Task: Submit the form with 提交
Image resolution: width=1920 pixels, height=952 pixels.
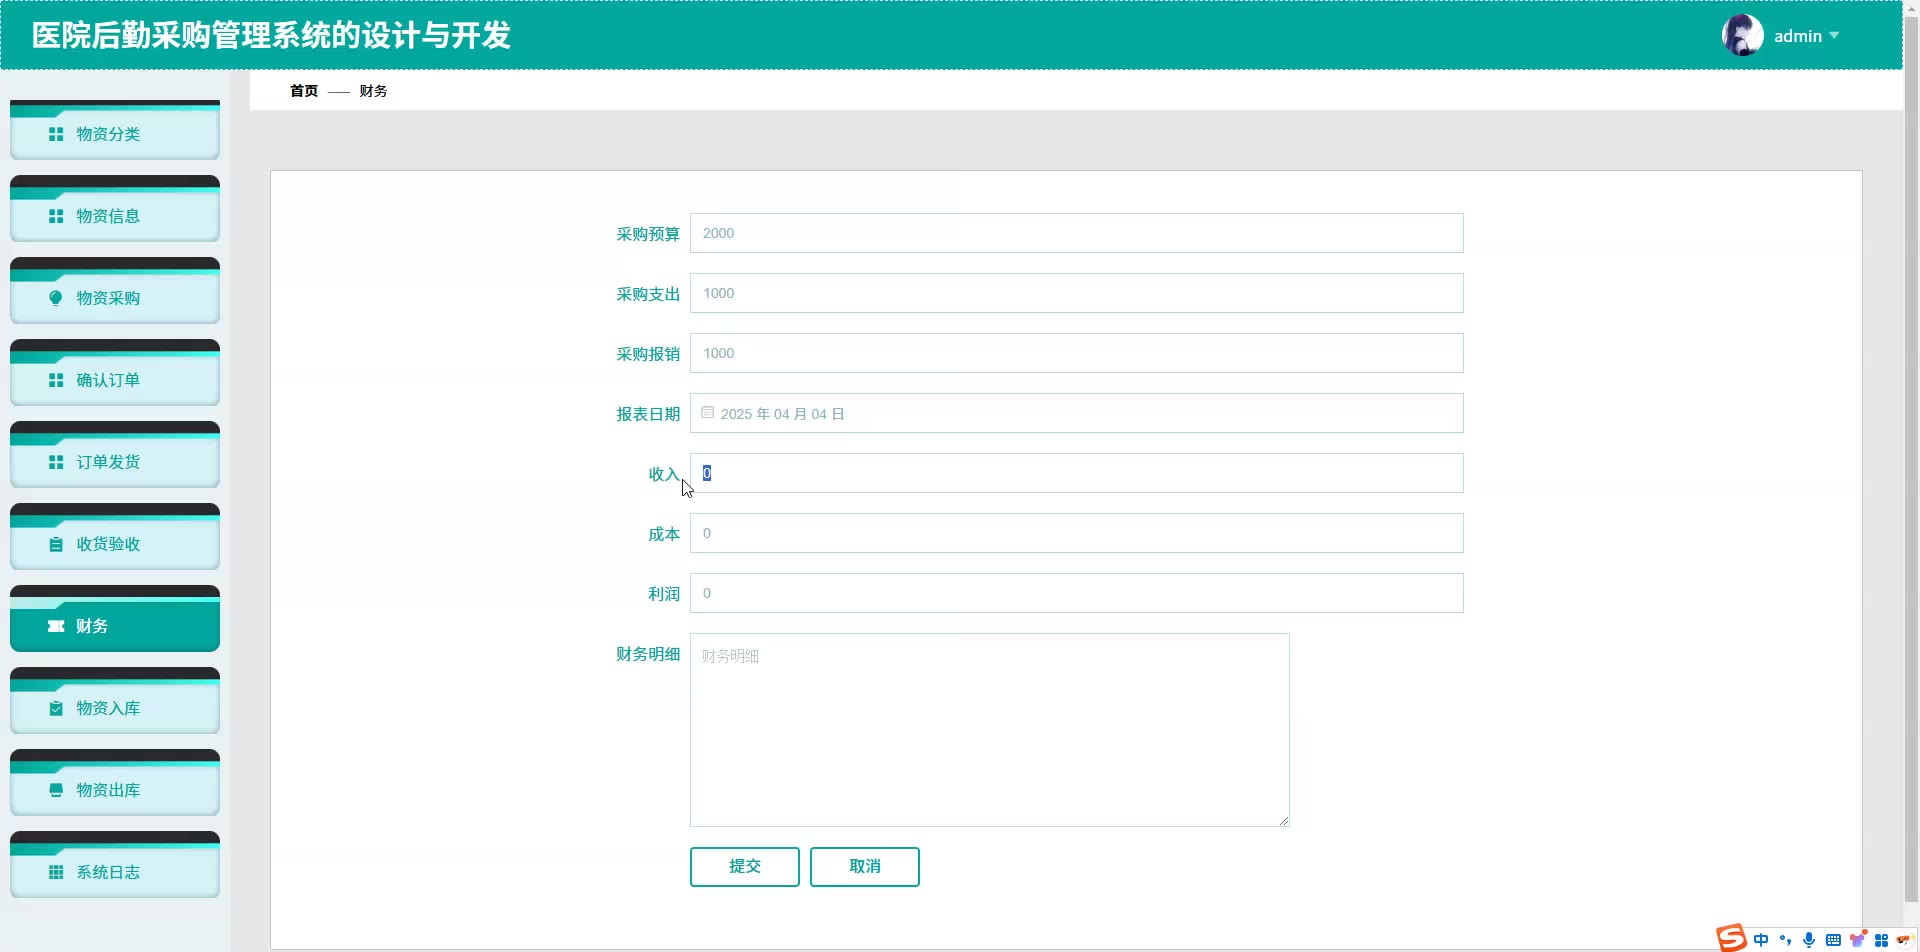Action: tap(745, 867)
